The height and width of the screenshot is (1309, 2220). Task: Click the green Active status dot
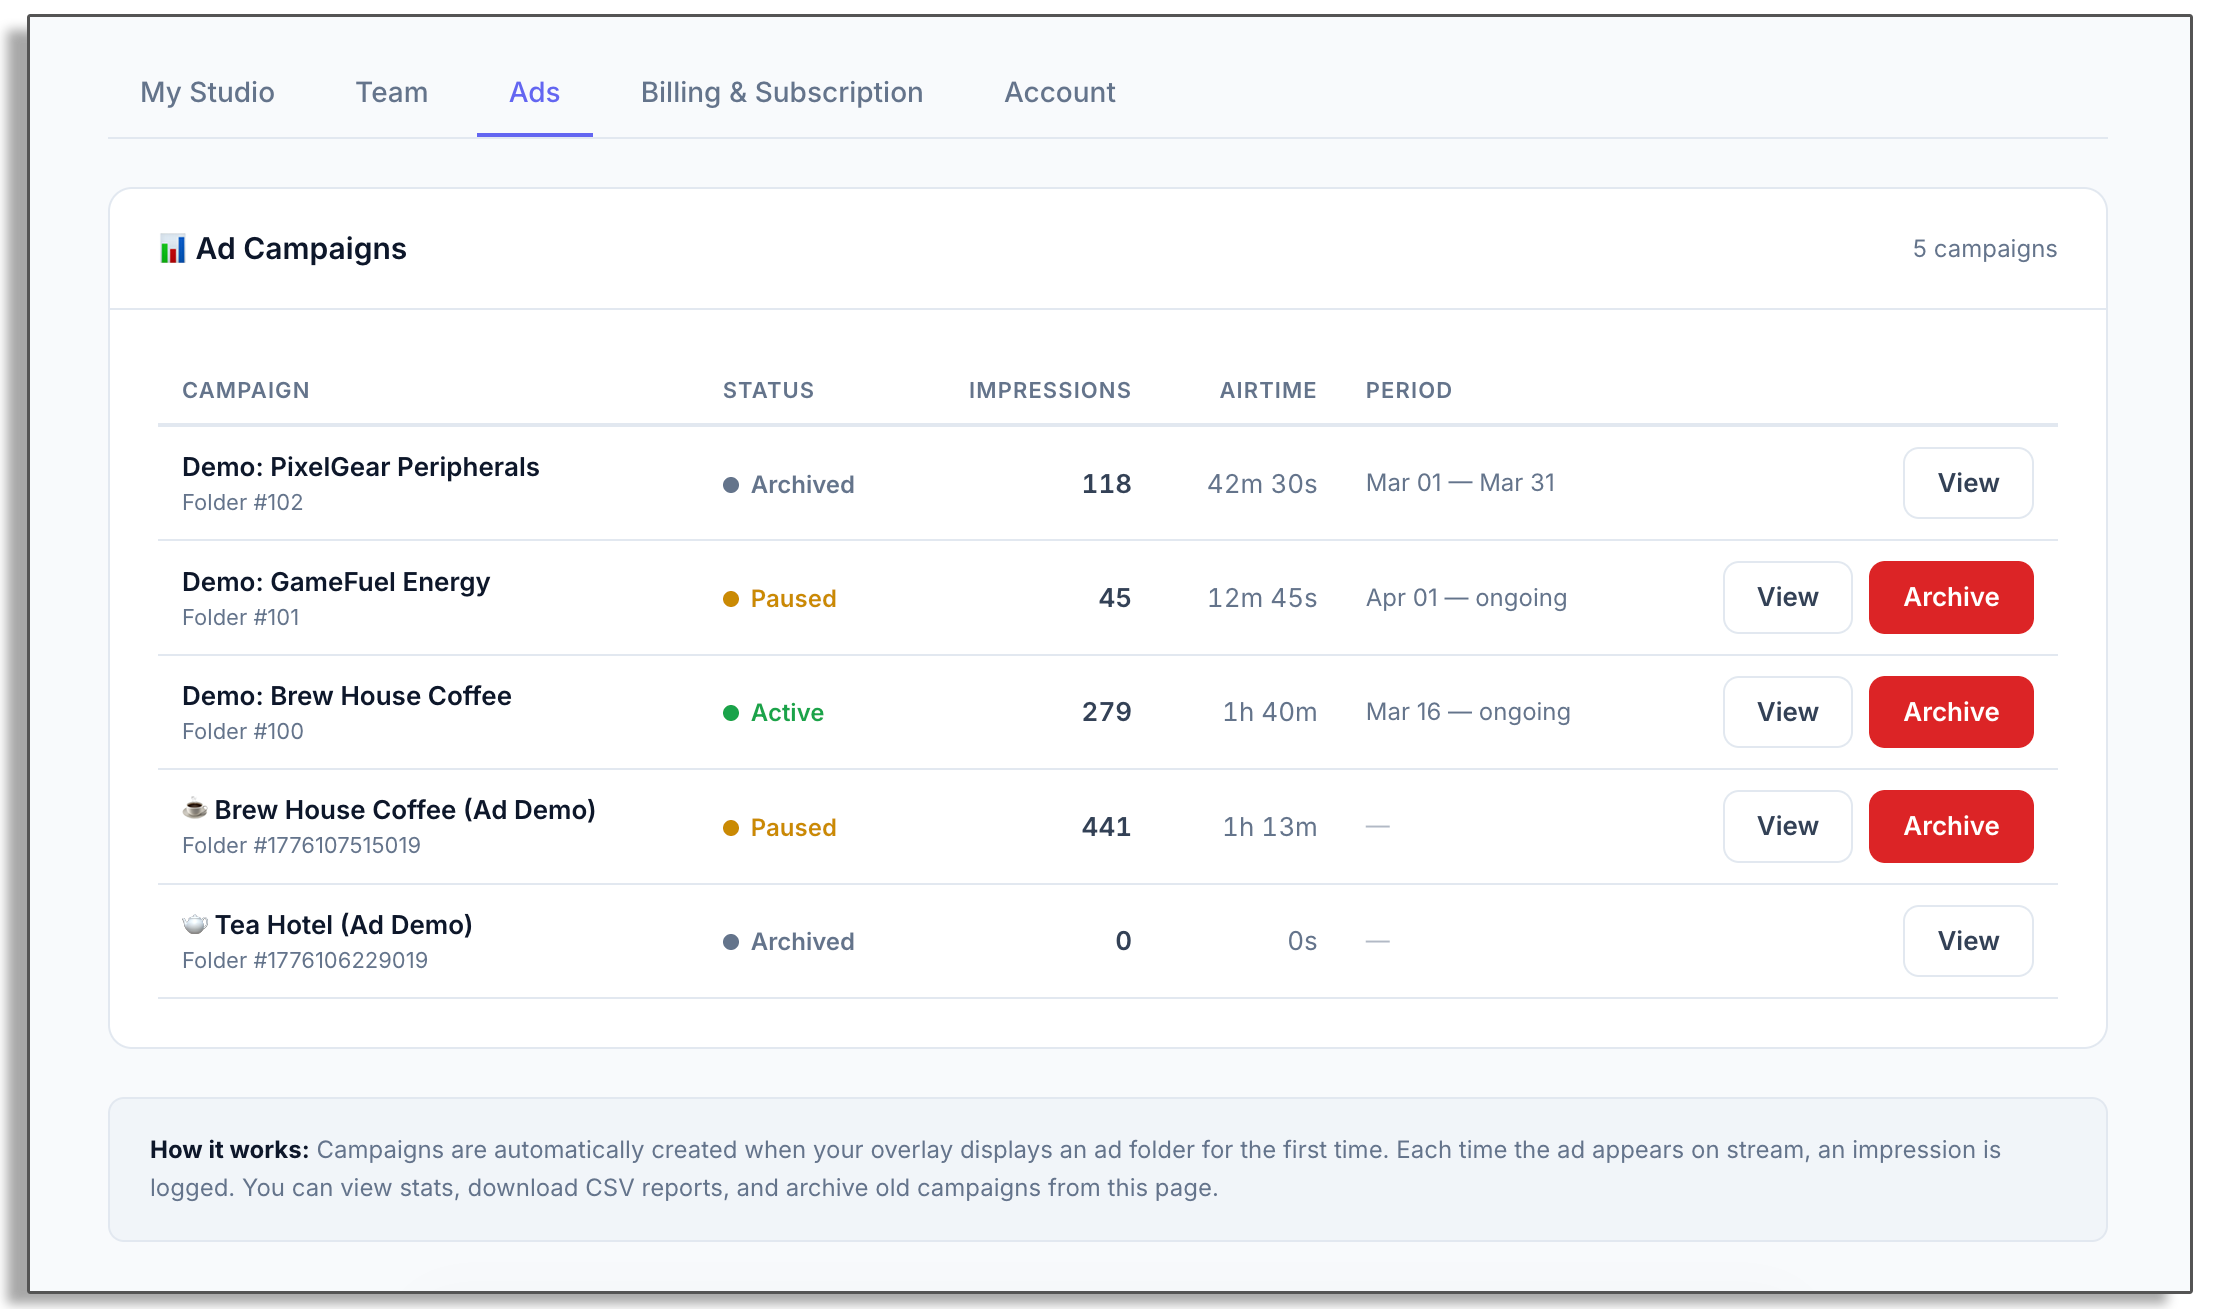(x=732, y=712)
